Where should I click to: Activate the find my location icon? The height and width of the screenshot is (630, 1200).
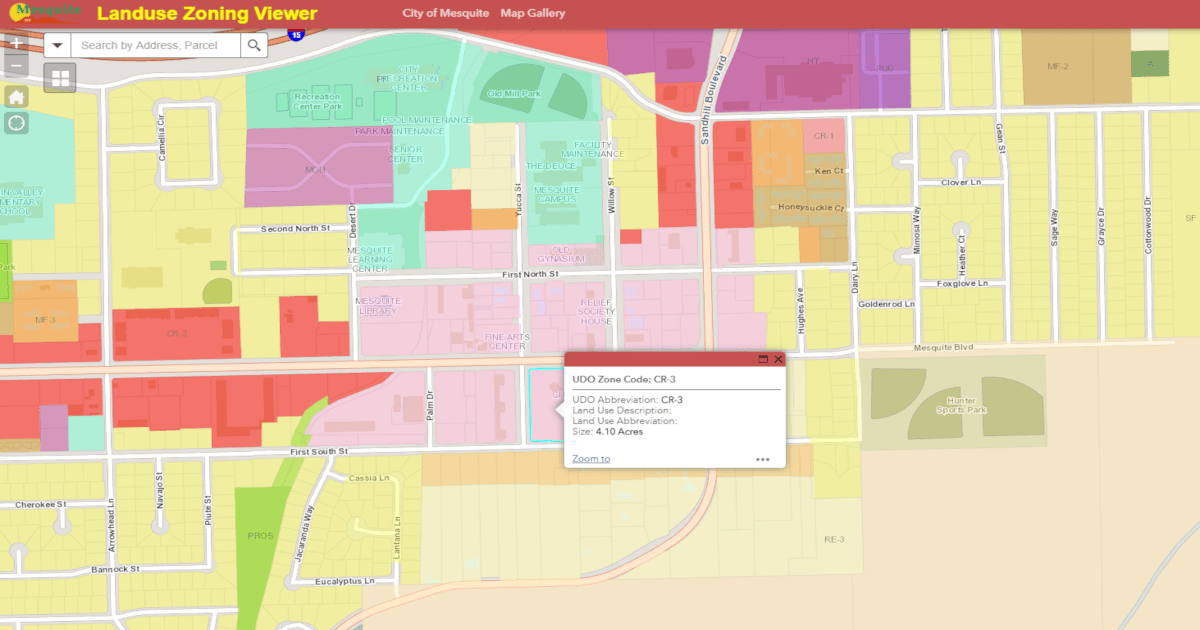(16, 123)
